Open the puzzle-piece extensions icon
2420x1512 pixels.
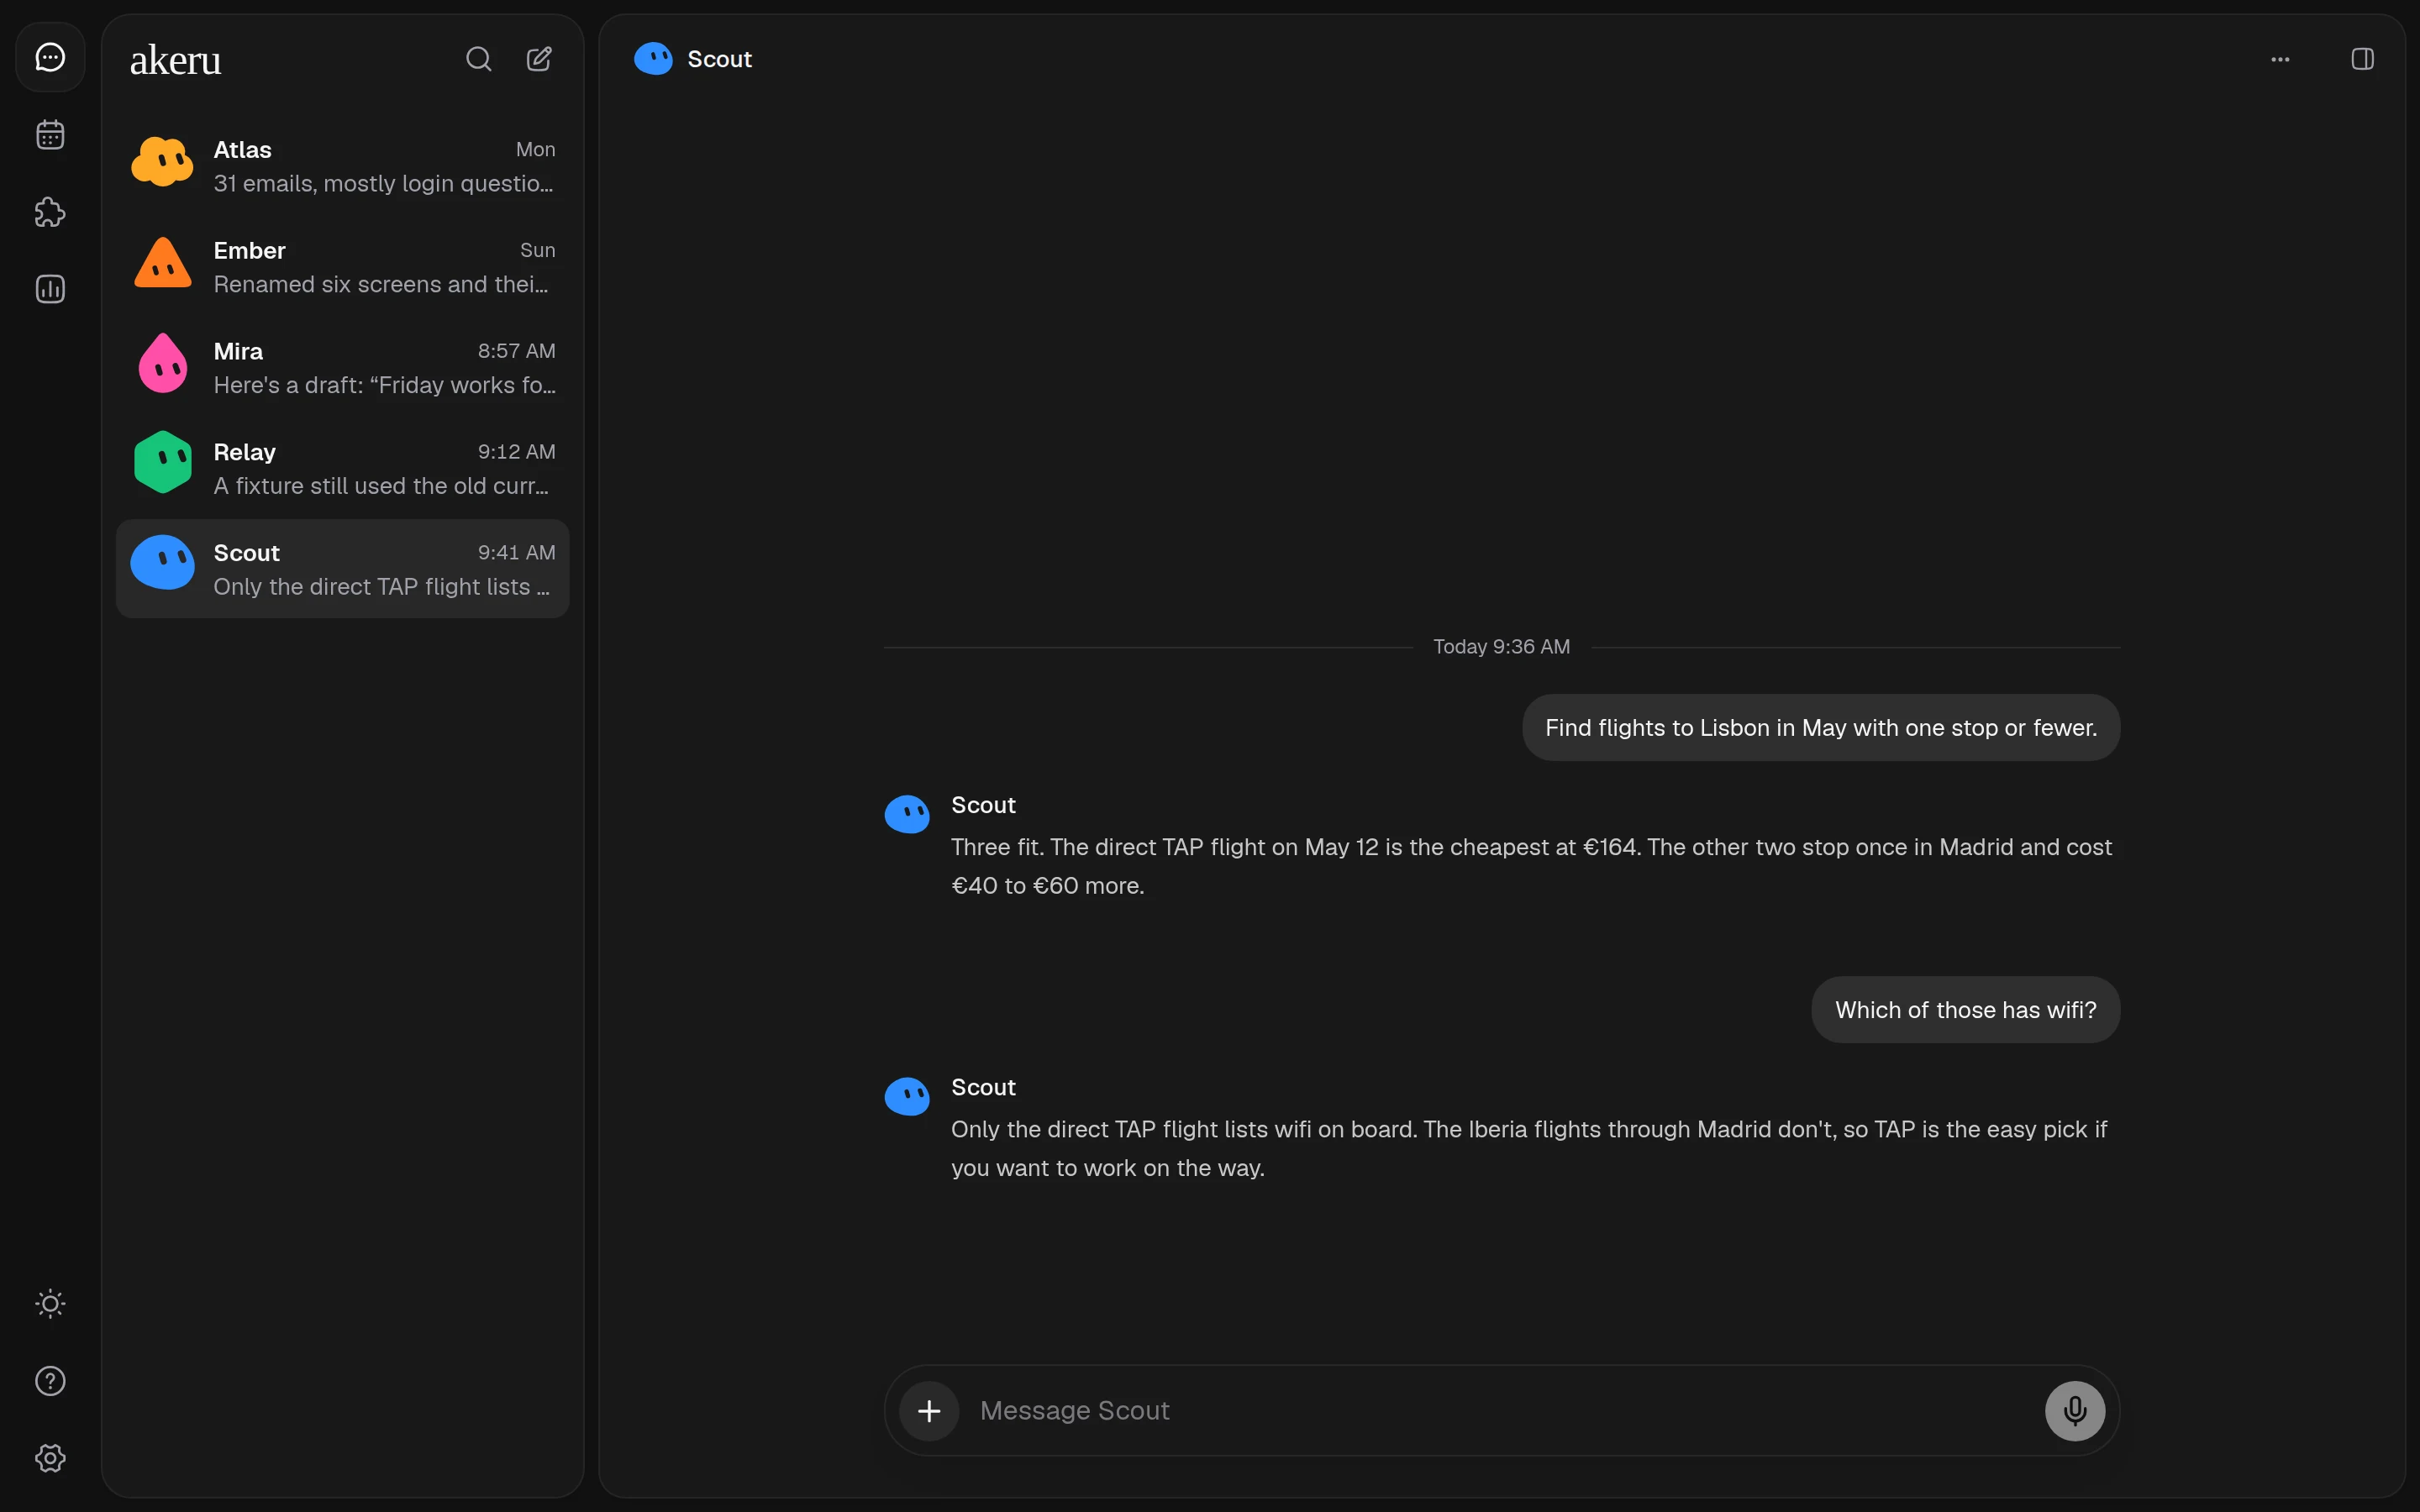coord(50,212)
